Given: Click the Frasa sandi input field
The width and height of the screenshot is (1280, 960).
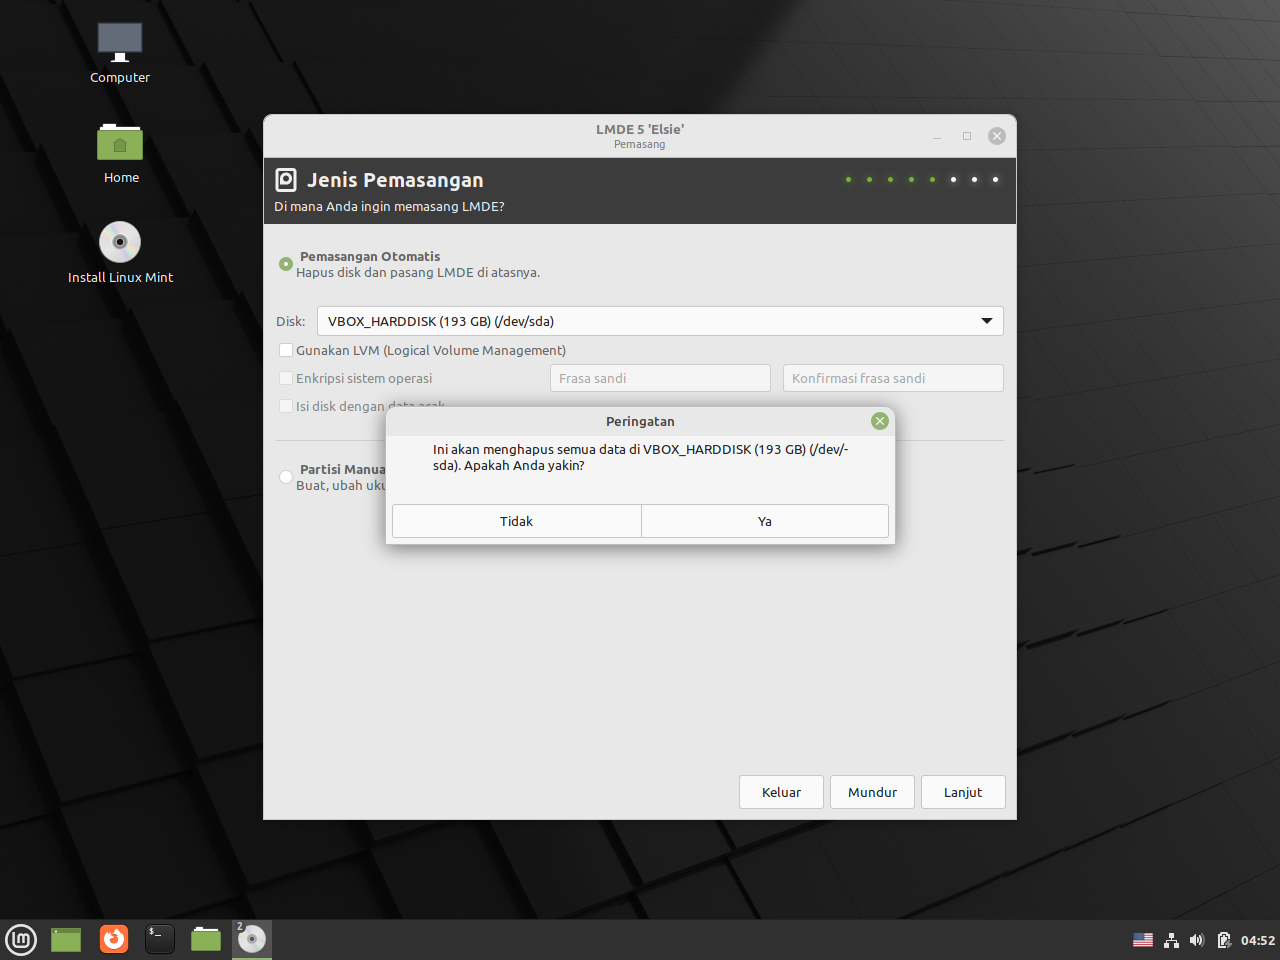Looking at the screenshot, I should pos(660,378).
